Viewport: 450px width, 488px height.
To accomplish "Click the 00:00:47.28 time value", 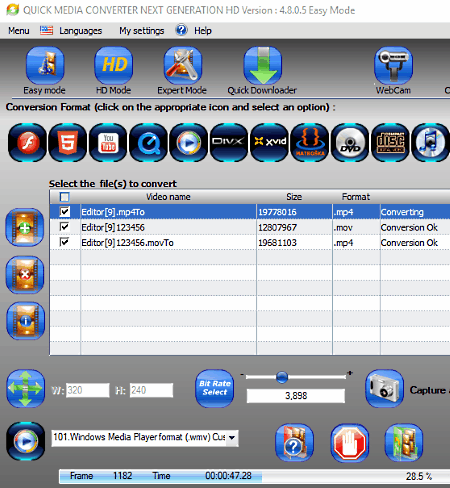I will click(228, 476).
